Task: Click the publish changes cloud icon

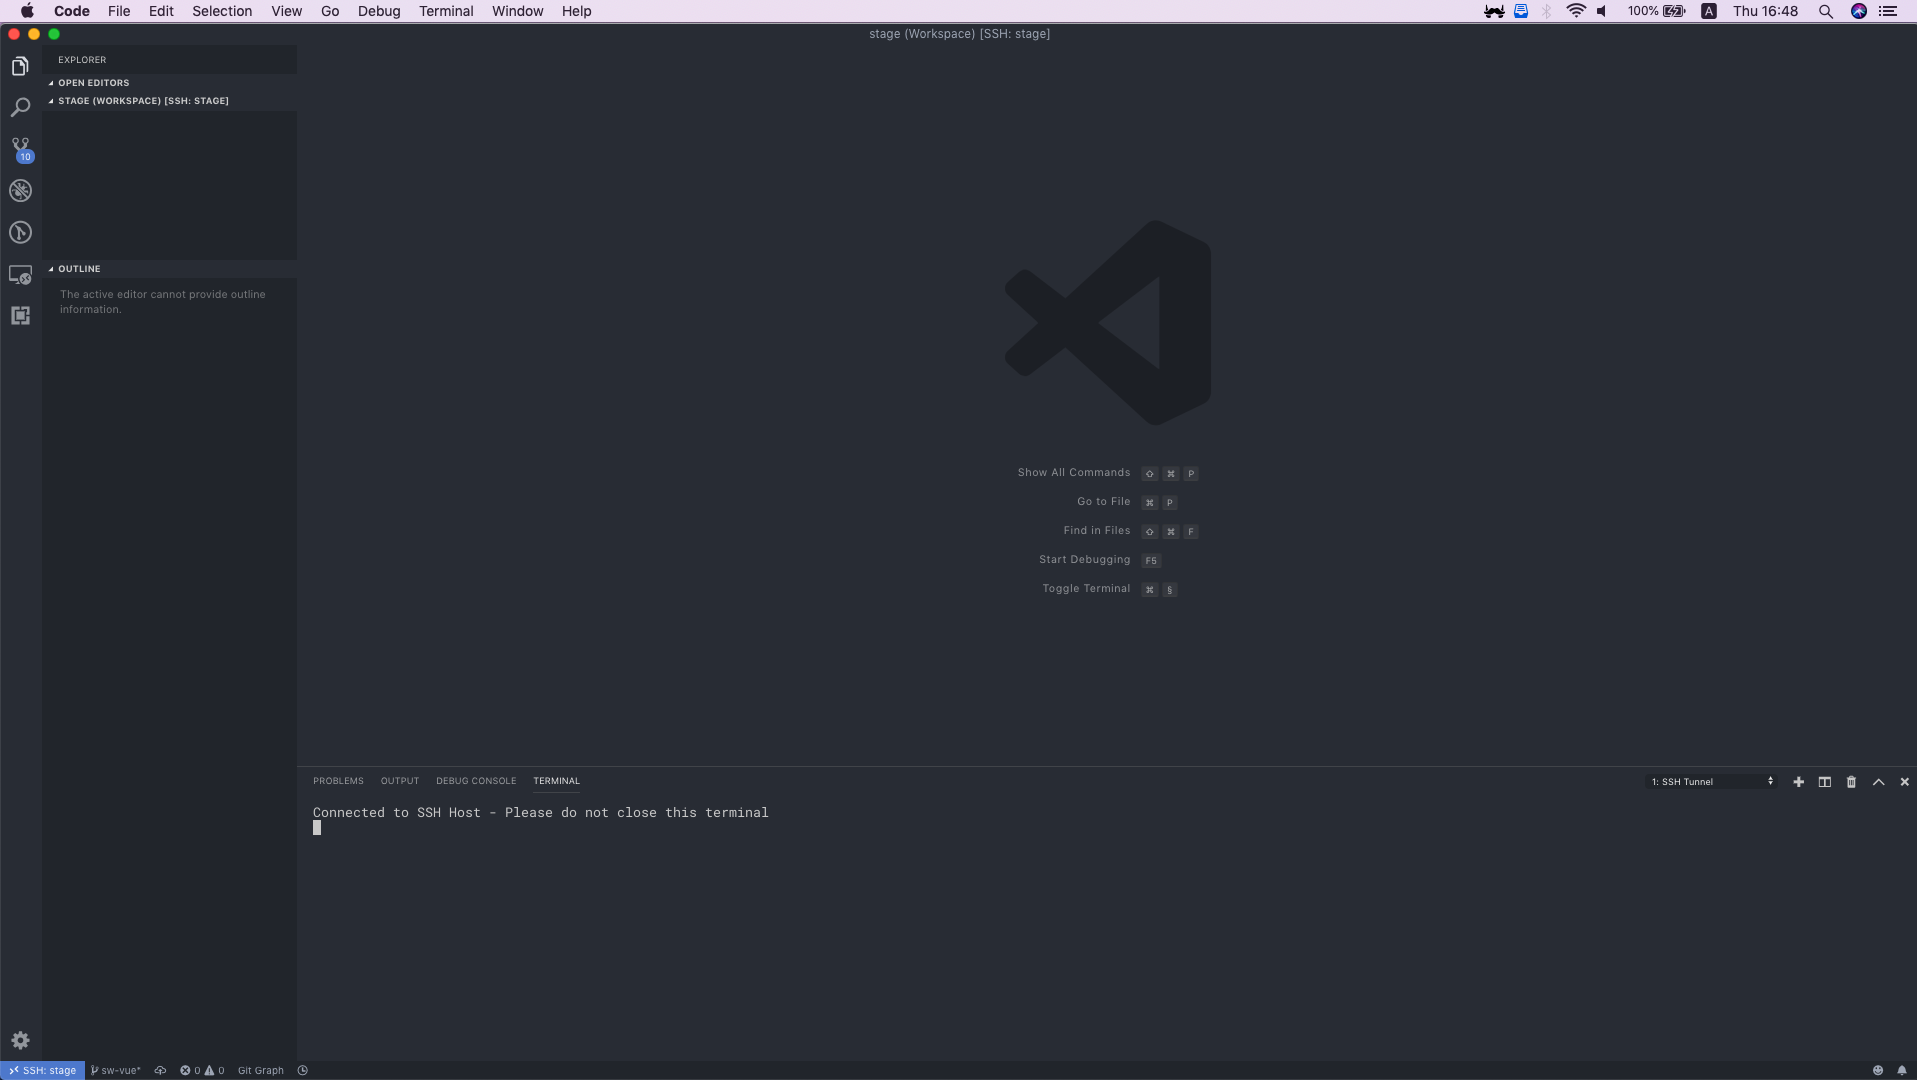Action: coord(160,1070)
